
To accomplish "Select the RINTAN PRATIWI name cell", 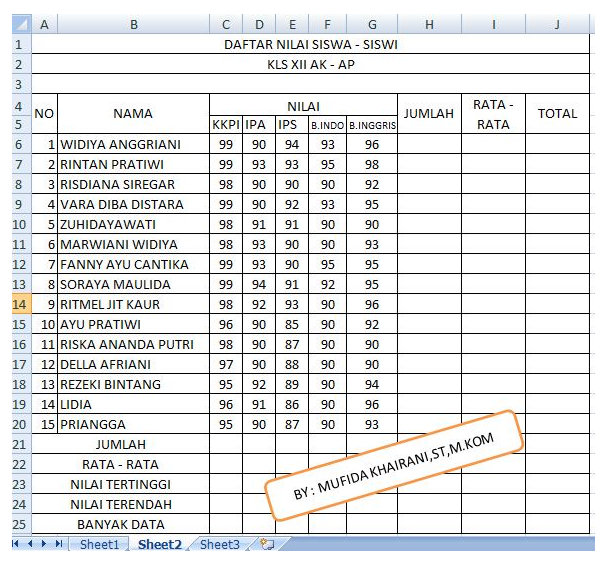I will click(x=133, y=164).
